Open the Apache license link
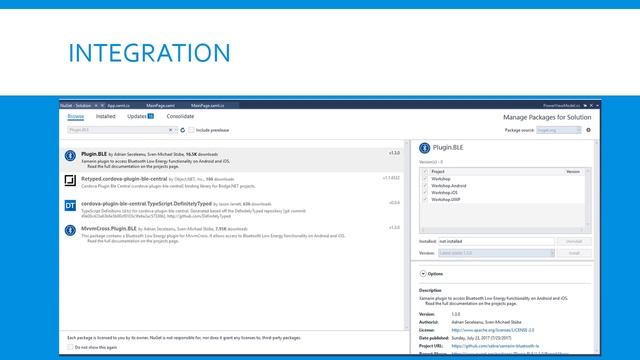 click(x=493, y=330)
